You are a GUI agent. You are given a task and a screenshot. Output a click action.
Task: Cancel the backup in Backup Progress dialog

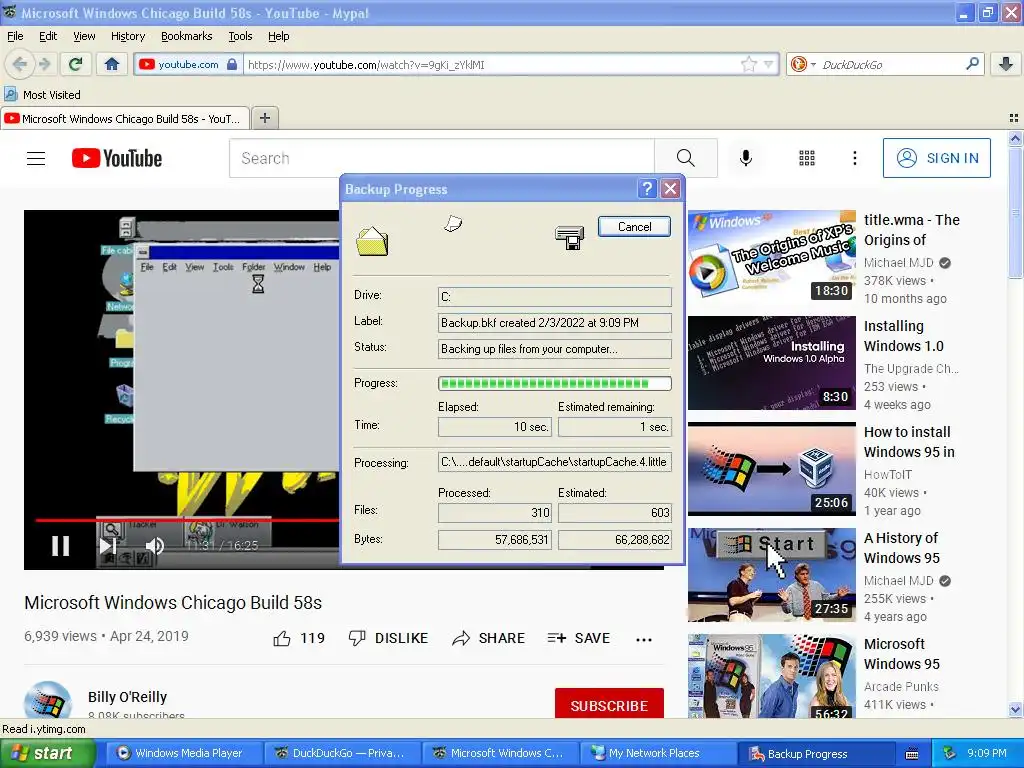pyautogui.click(x=634, y=227)
